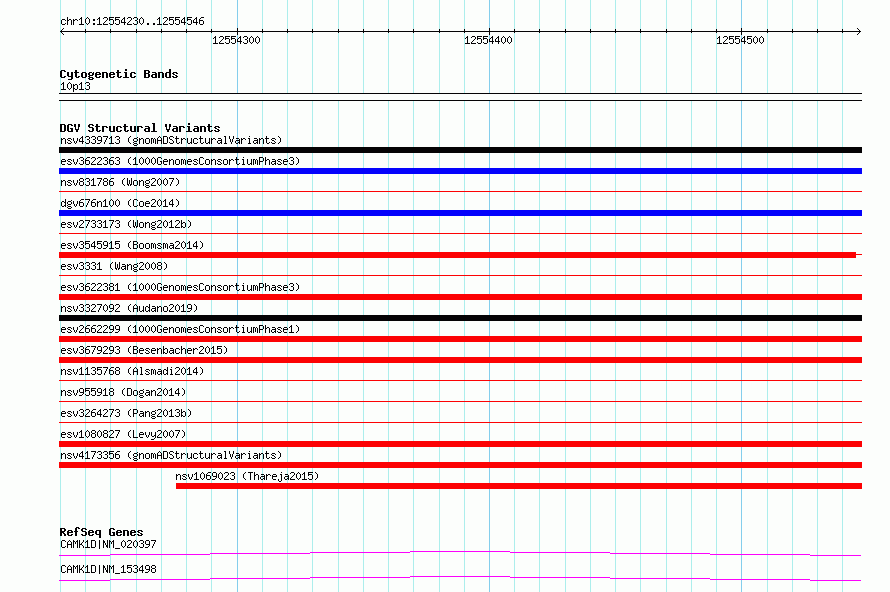Click ruler position 12554300

pyautogui.click(x=236, y=40)
